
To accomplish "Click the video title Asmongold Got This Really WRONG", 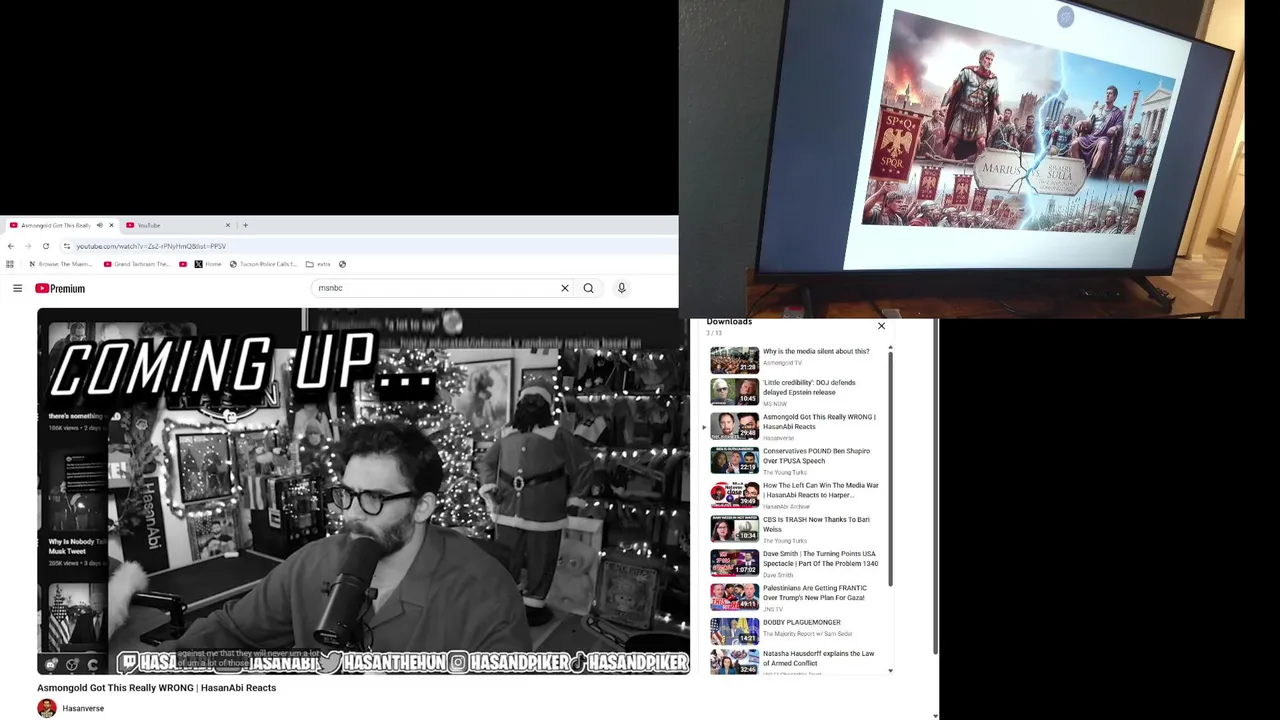I will 156,688.
